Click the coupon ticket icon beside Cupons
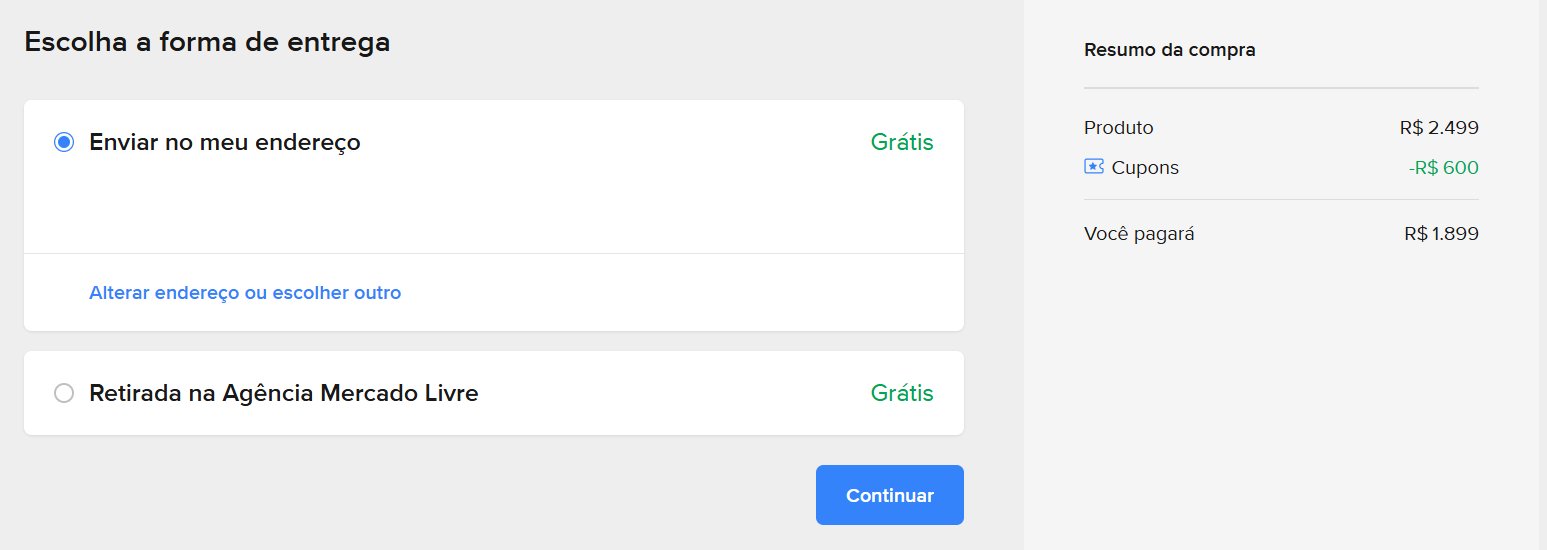Viewport: 1547px width, 550px height. pos(1094,167)
